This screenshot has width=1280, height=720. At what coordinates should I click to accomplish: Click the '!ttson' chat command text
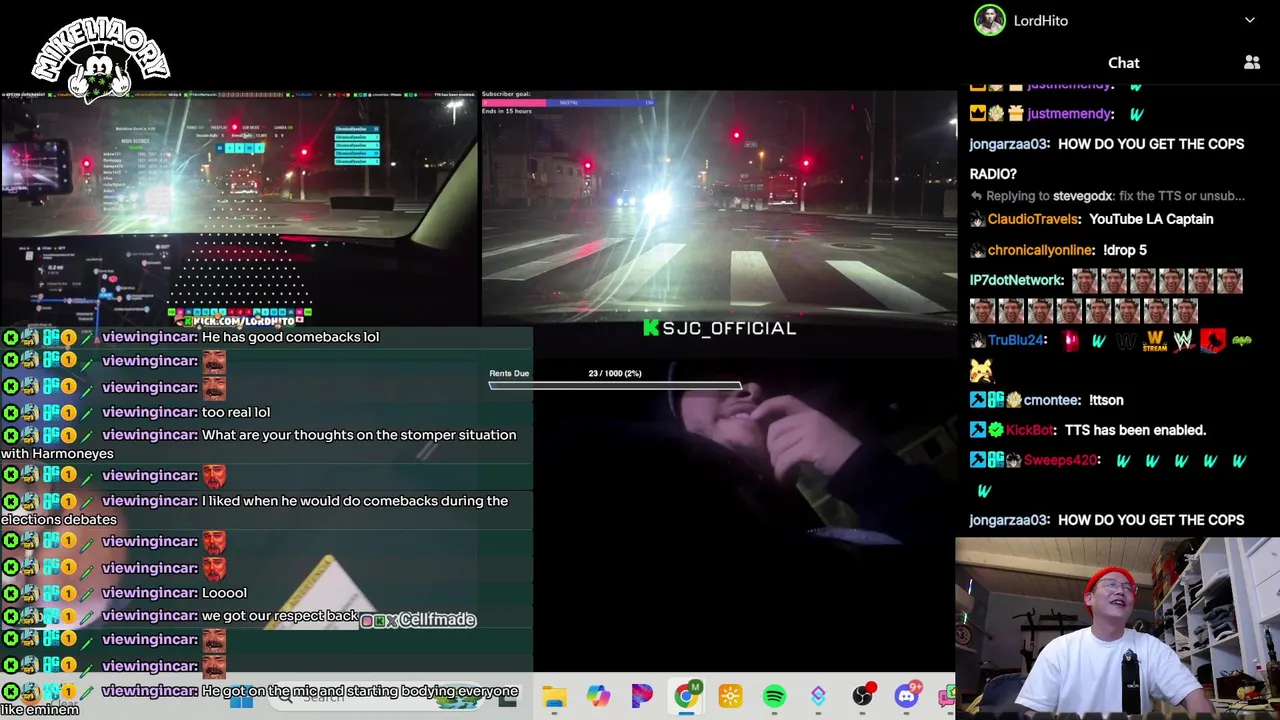[x=1106, y=400]
